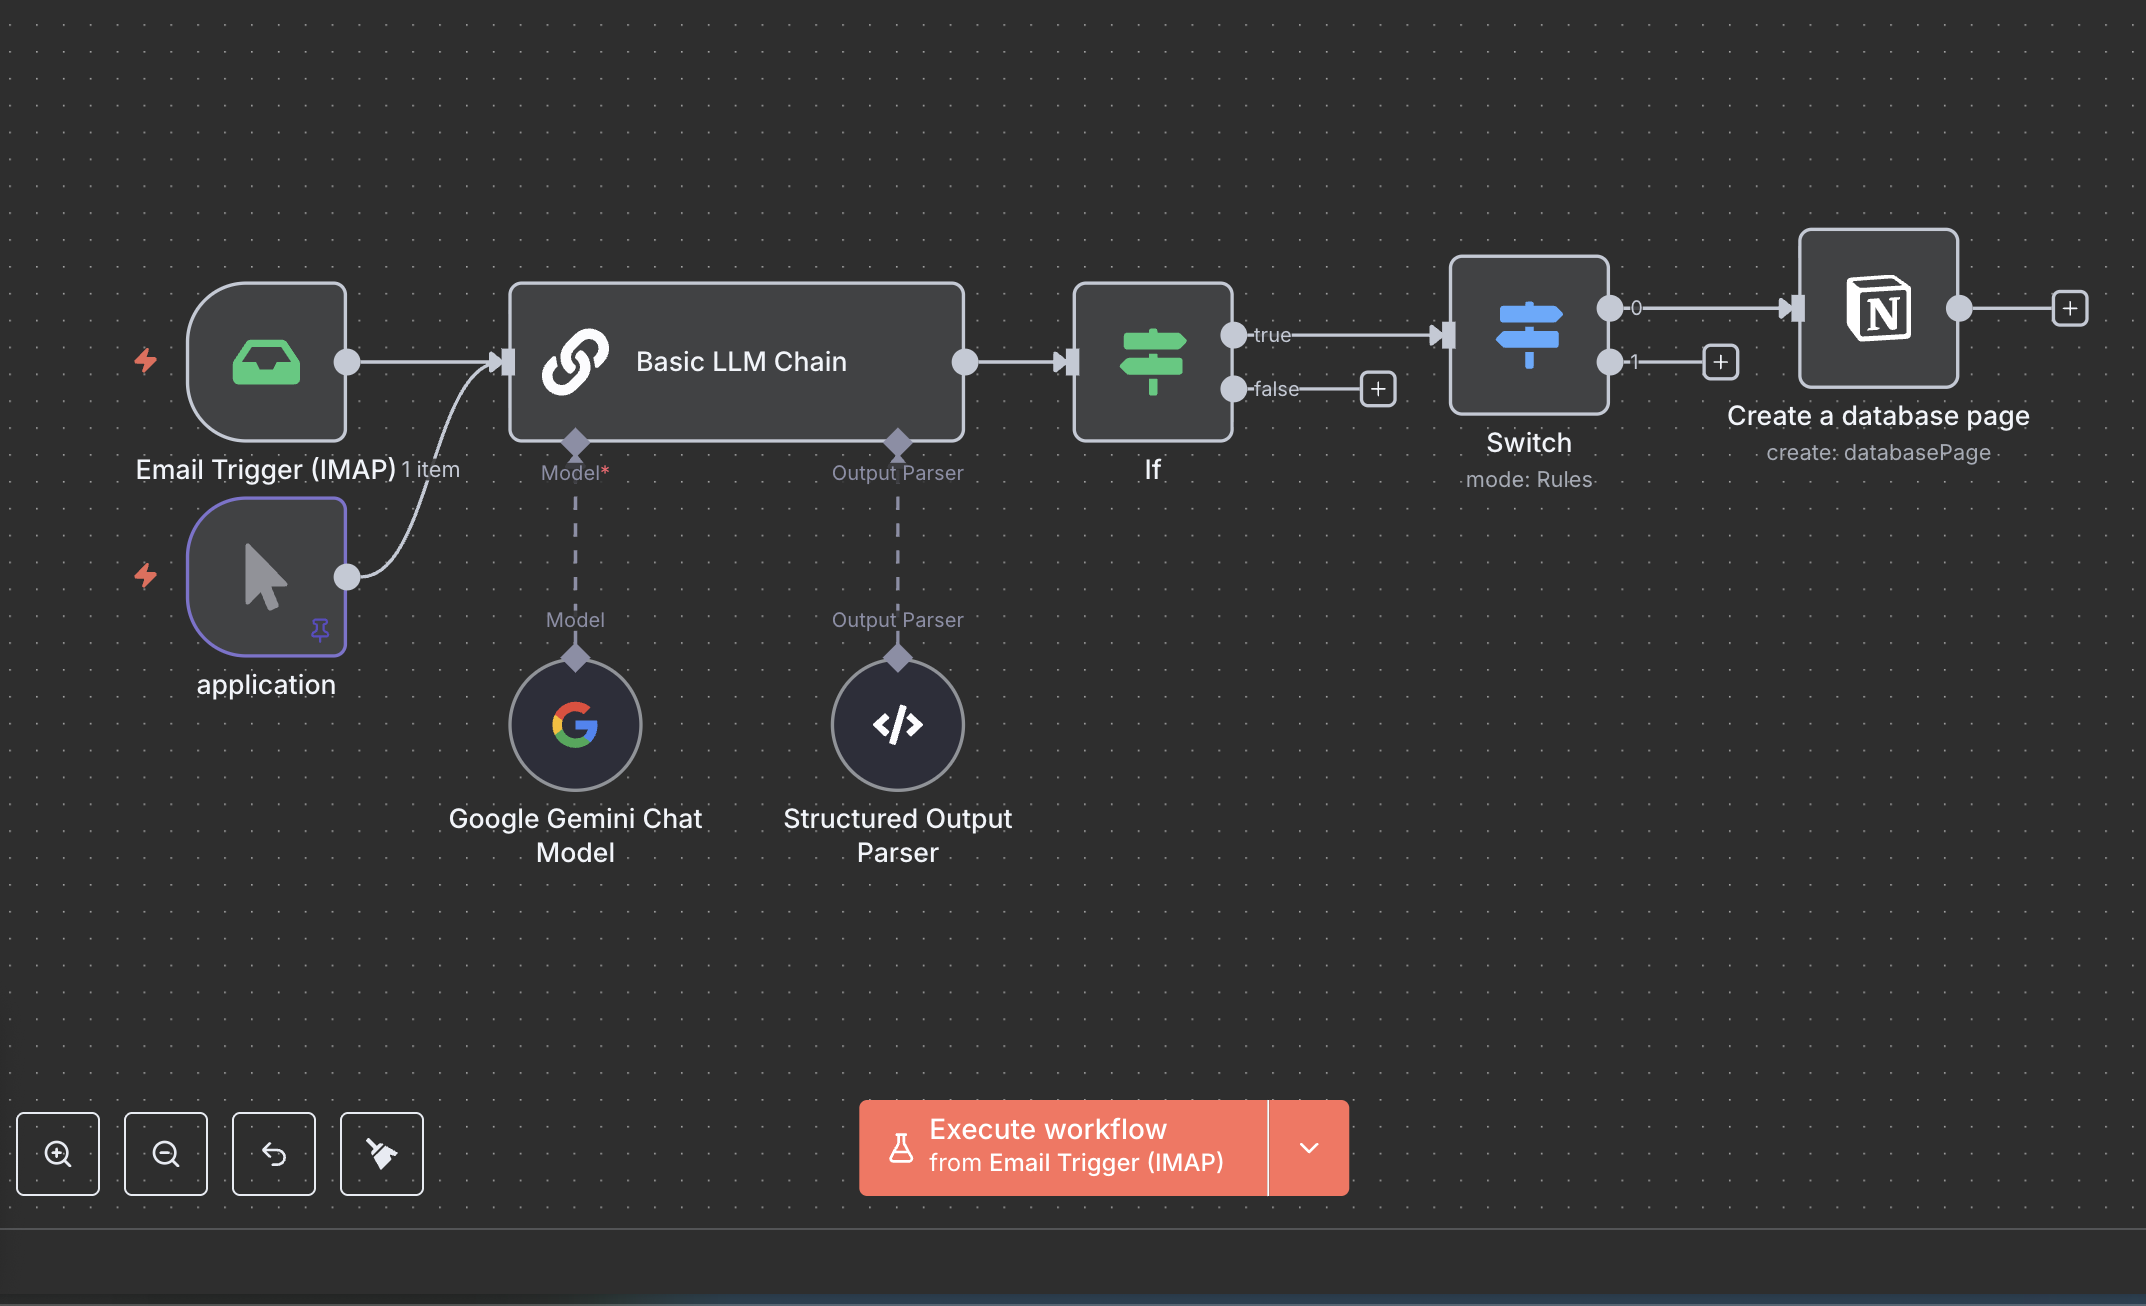2146x1306 pixels.
Task: Click the reset zoom button
Action: click(274, 1154)
